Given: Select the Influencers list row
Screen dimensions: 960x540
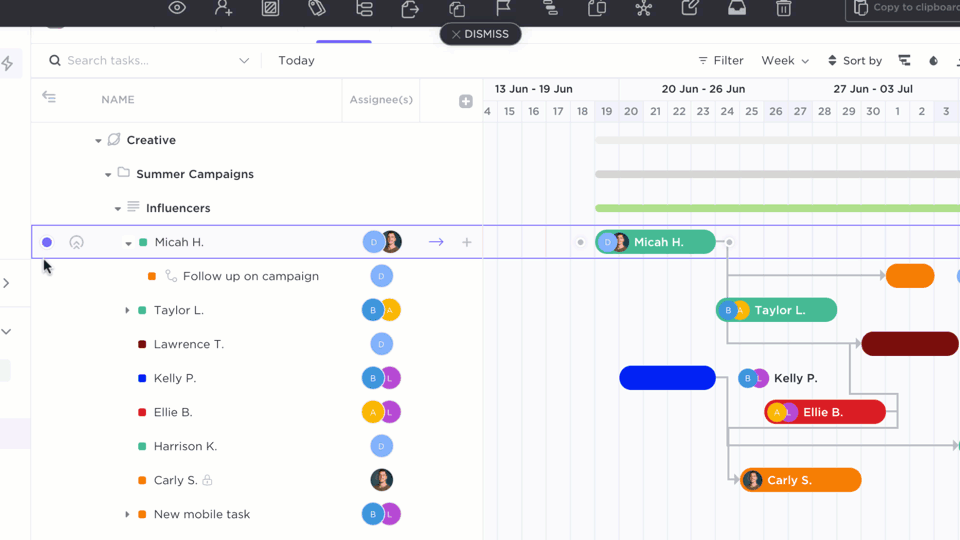Looking at the screenshot, I should point(178,208).
